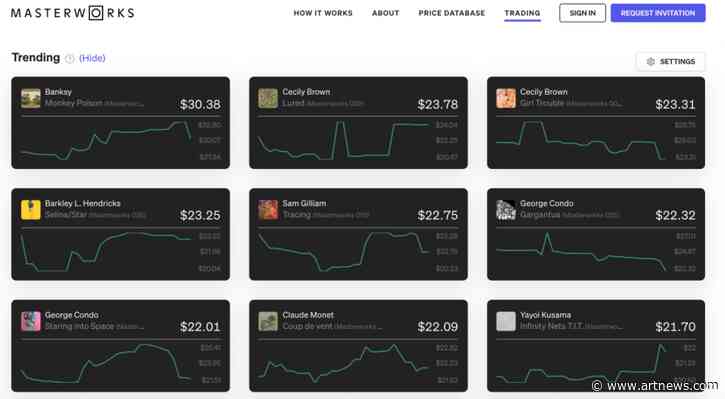725x399 pixels.
Task: Open Yayoi Kusama Infinity Nets thumbnail
Action: (506, 321)
